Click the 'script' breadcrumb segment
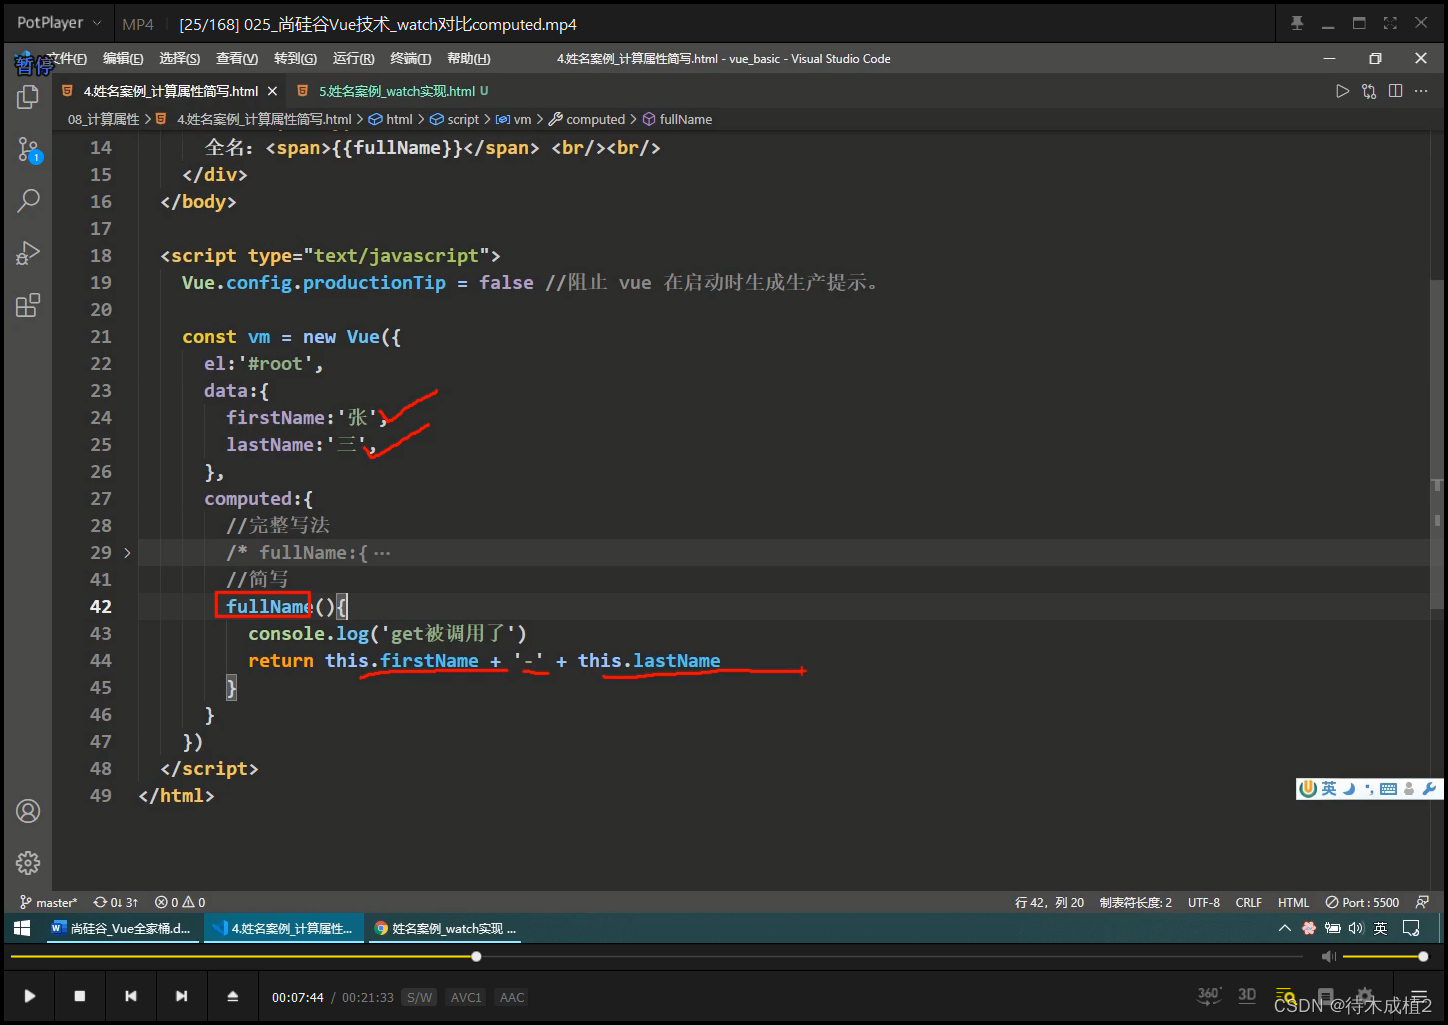 (463, 119)
